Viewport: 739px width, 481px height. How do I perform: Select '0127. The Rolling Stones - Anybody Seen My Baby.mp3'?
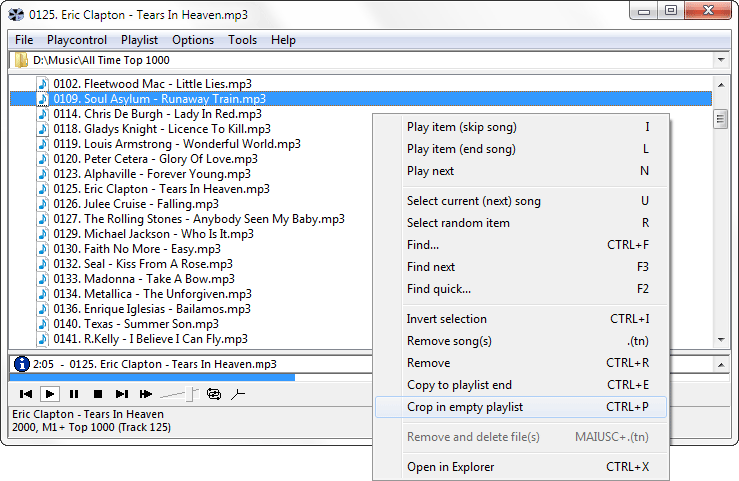pyautogui.click(x=199, y=219)
